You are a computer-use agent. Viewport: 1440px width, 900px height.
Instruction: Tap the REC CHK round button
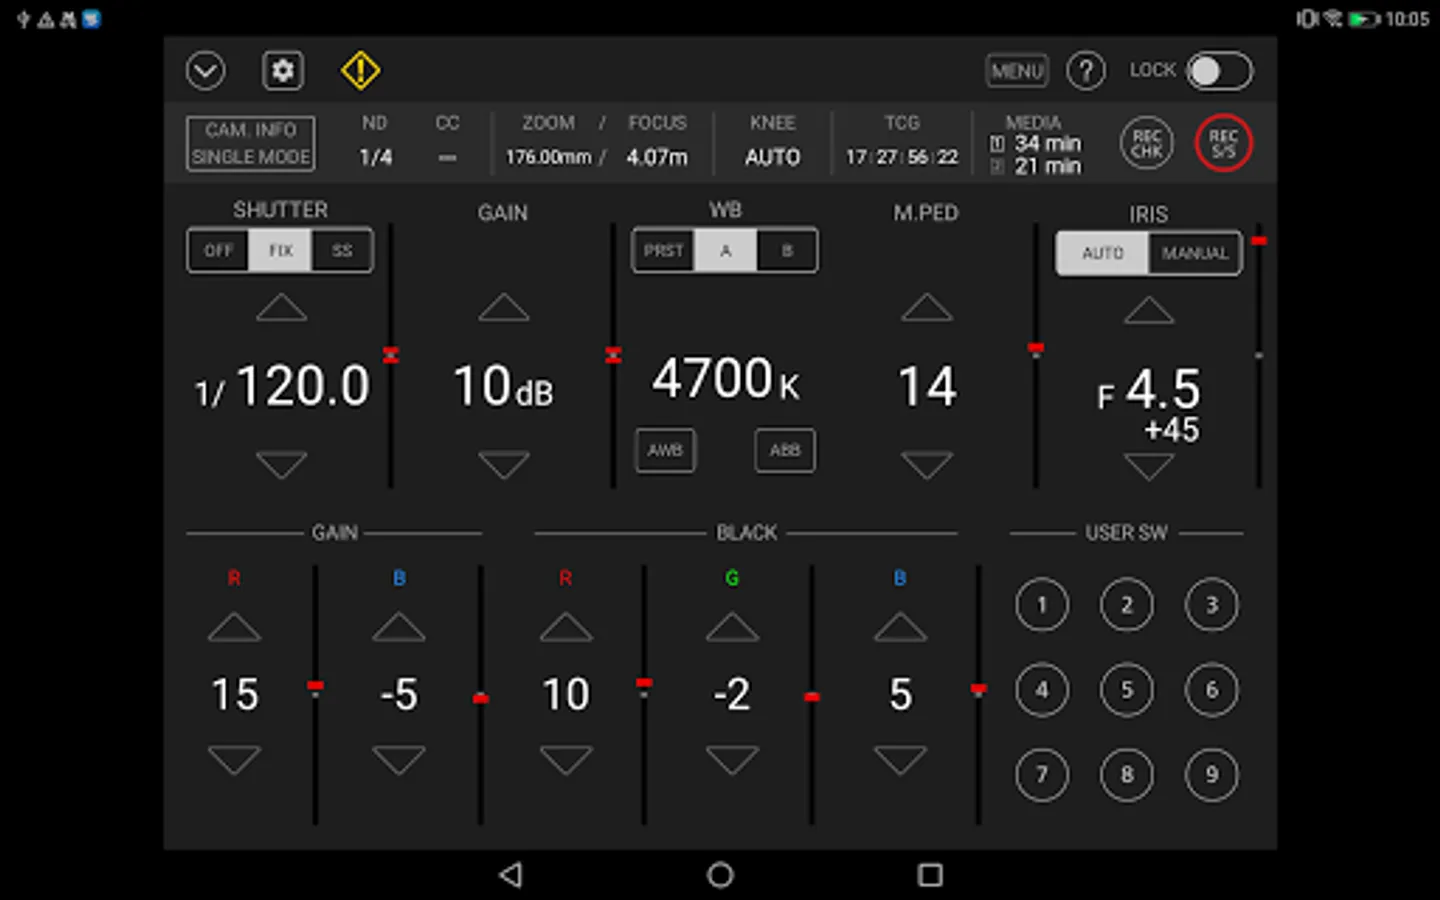[1147, 144]
